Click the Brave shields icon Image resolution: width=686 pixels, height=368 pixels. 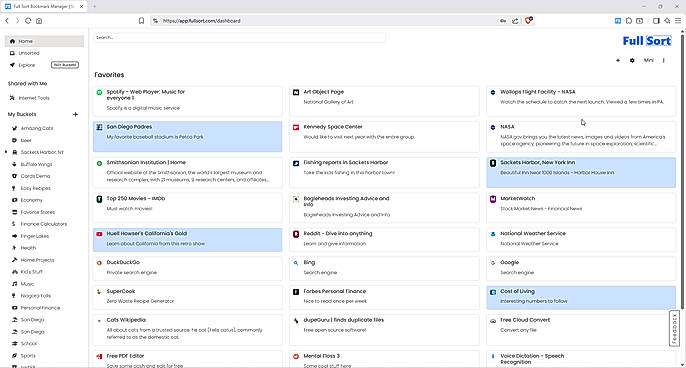point(528,21)
